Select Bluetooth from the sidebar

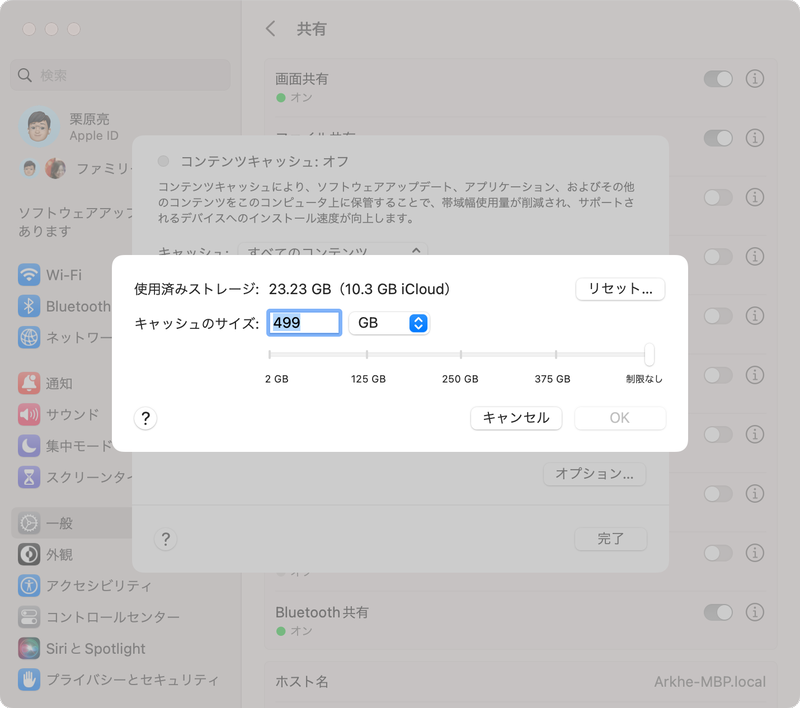[60, 306]
